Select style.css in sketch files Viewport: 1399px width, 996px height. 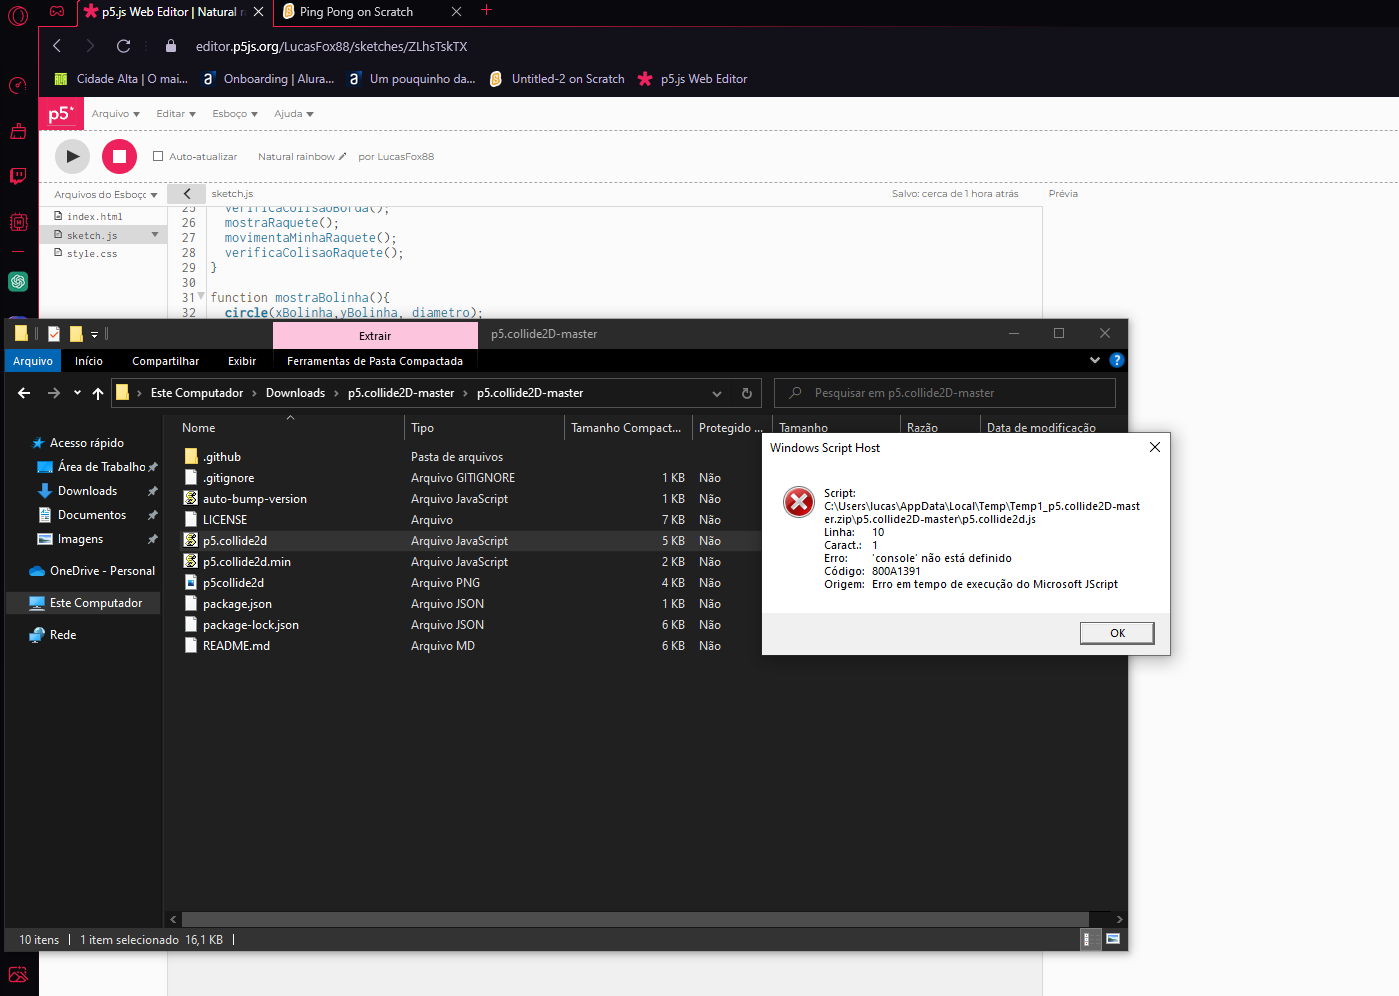point(92,254)
